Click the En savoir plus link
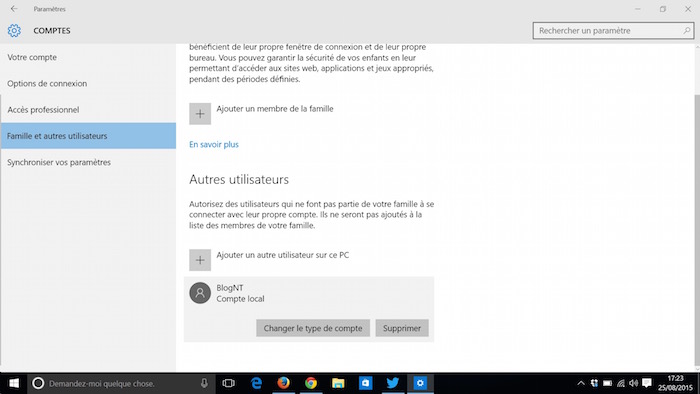The height and width of the screenshot is (394, 700). pos(214,145)
